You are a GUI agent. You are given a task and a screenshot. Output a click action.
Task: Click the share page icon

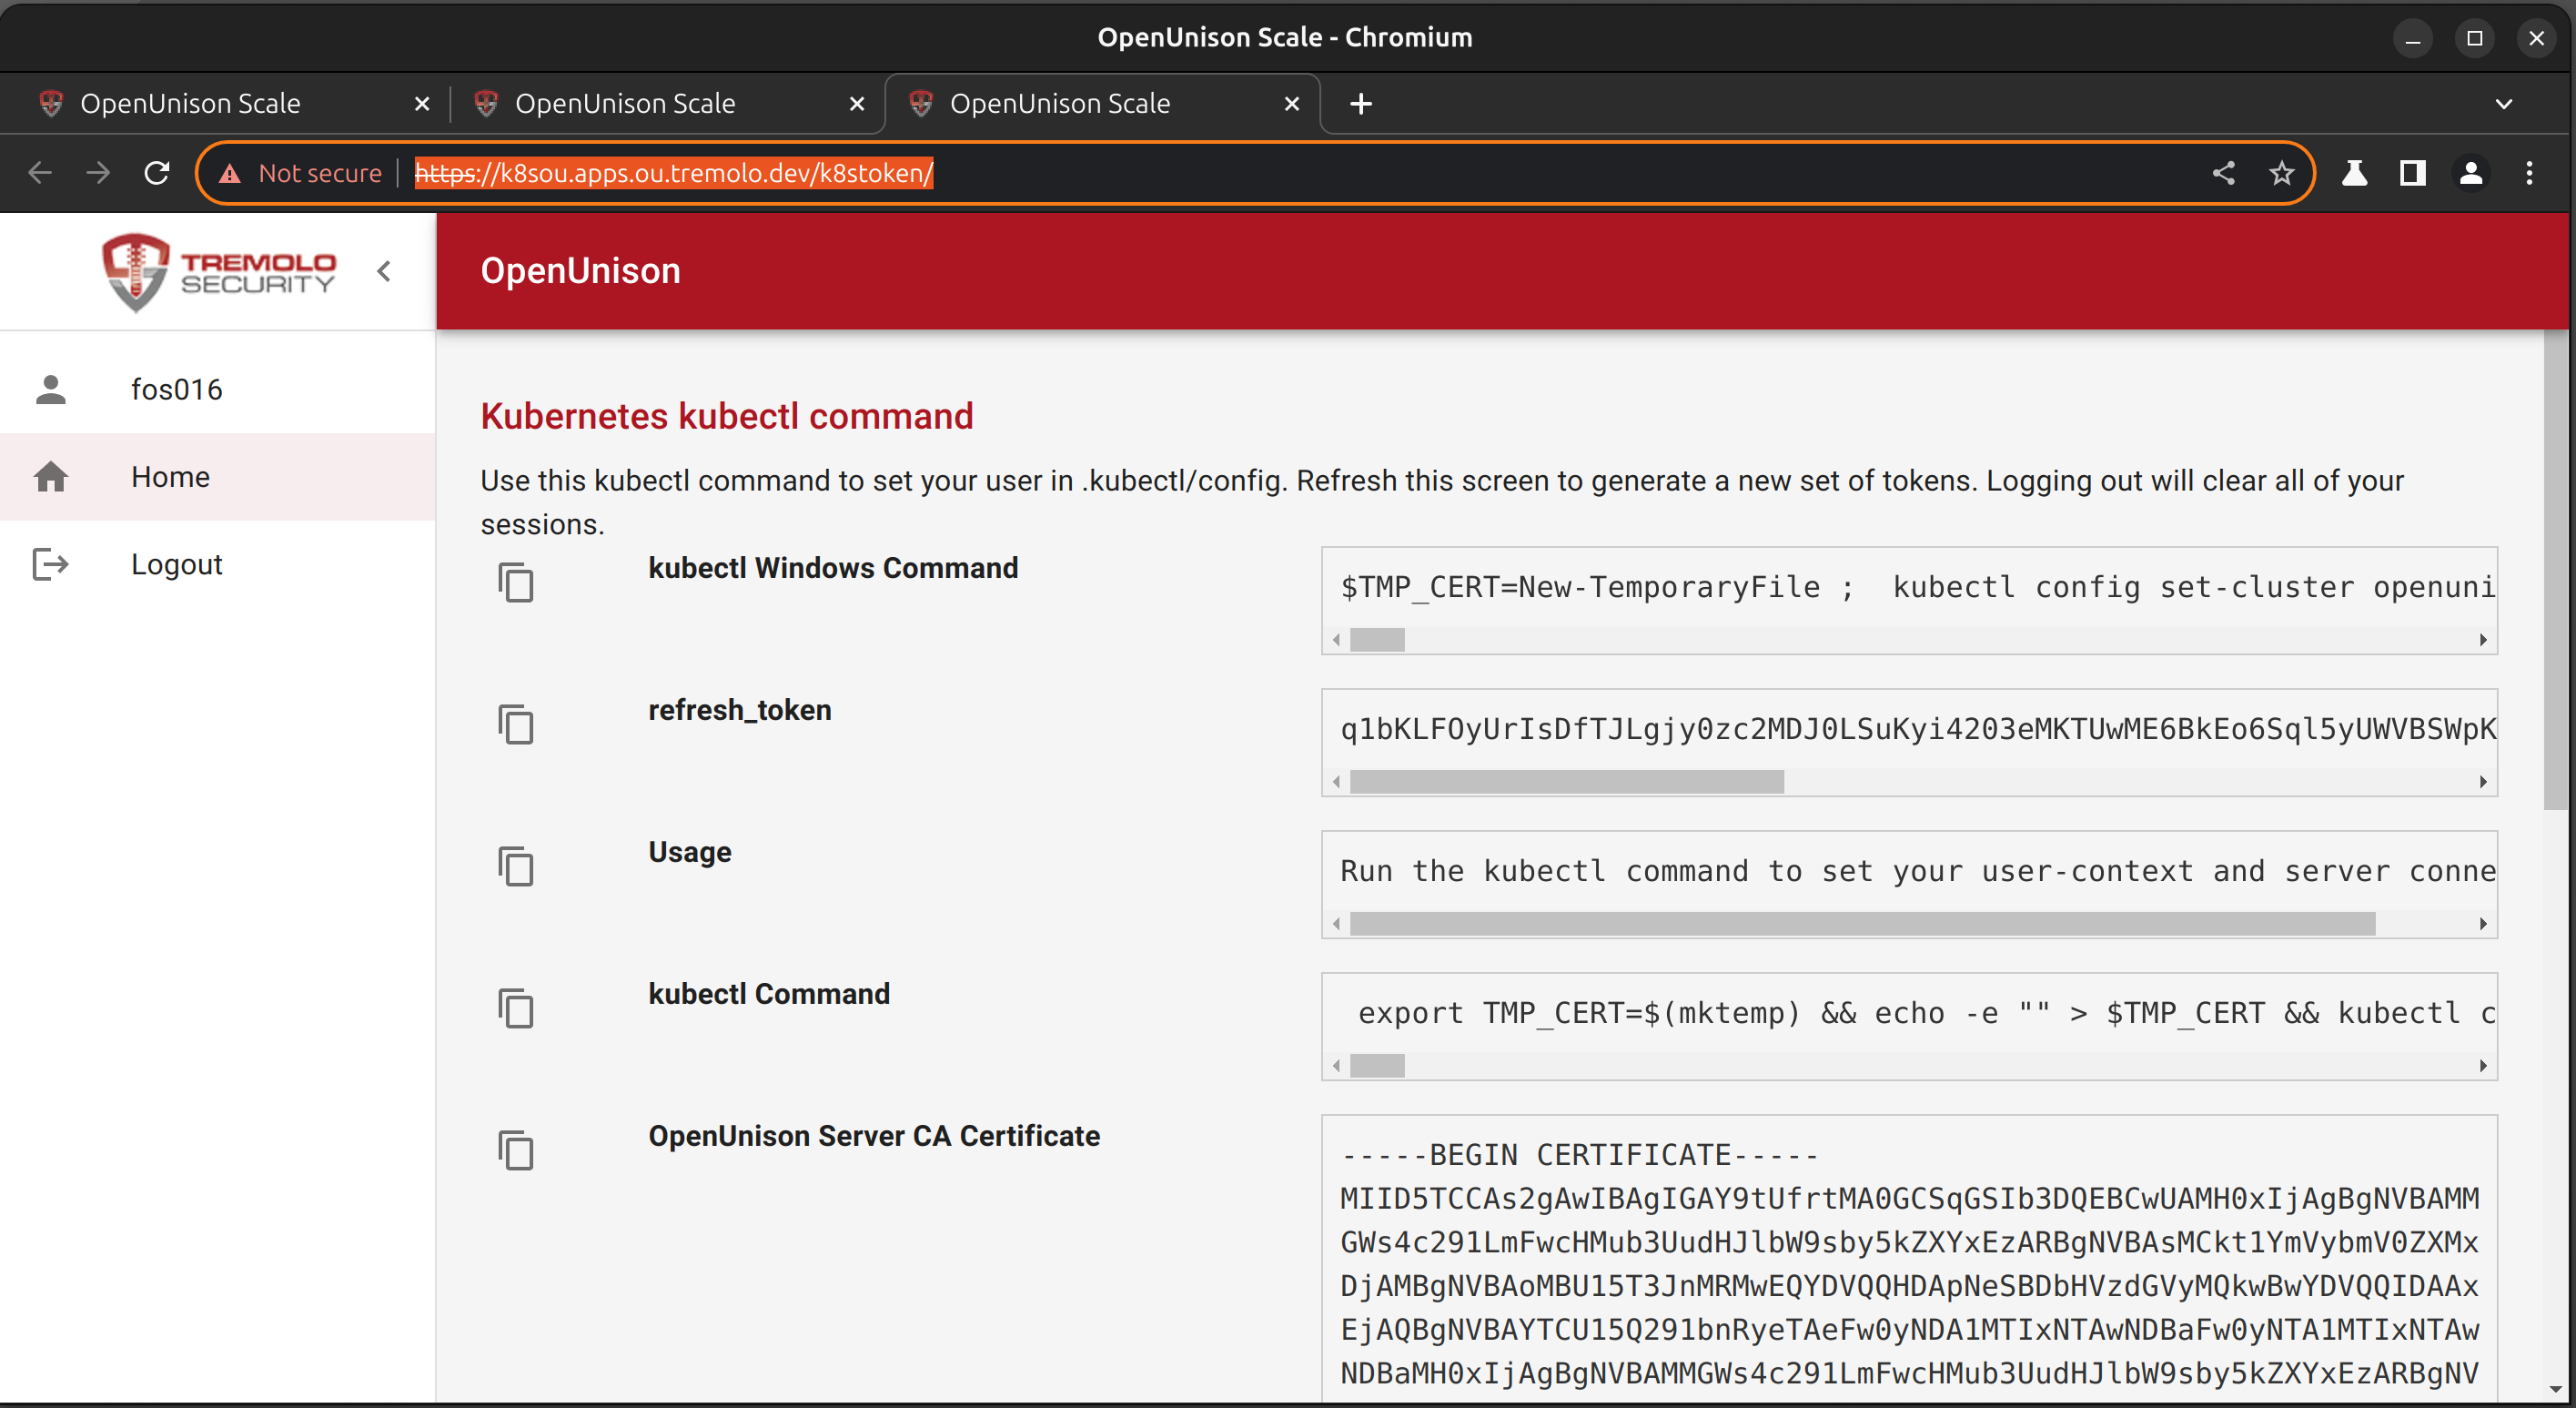[2223, 173]
